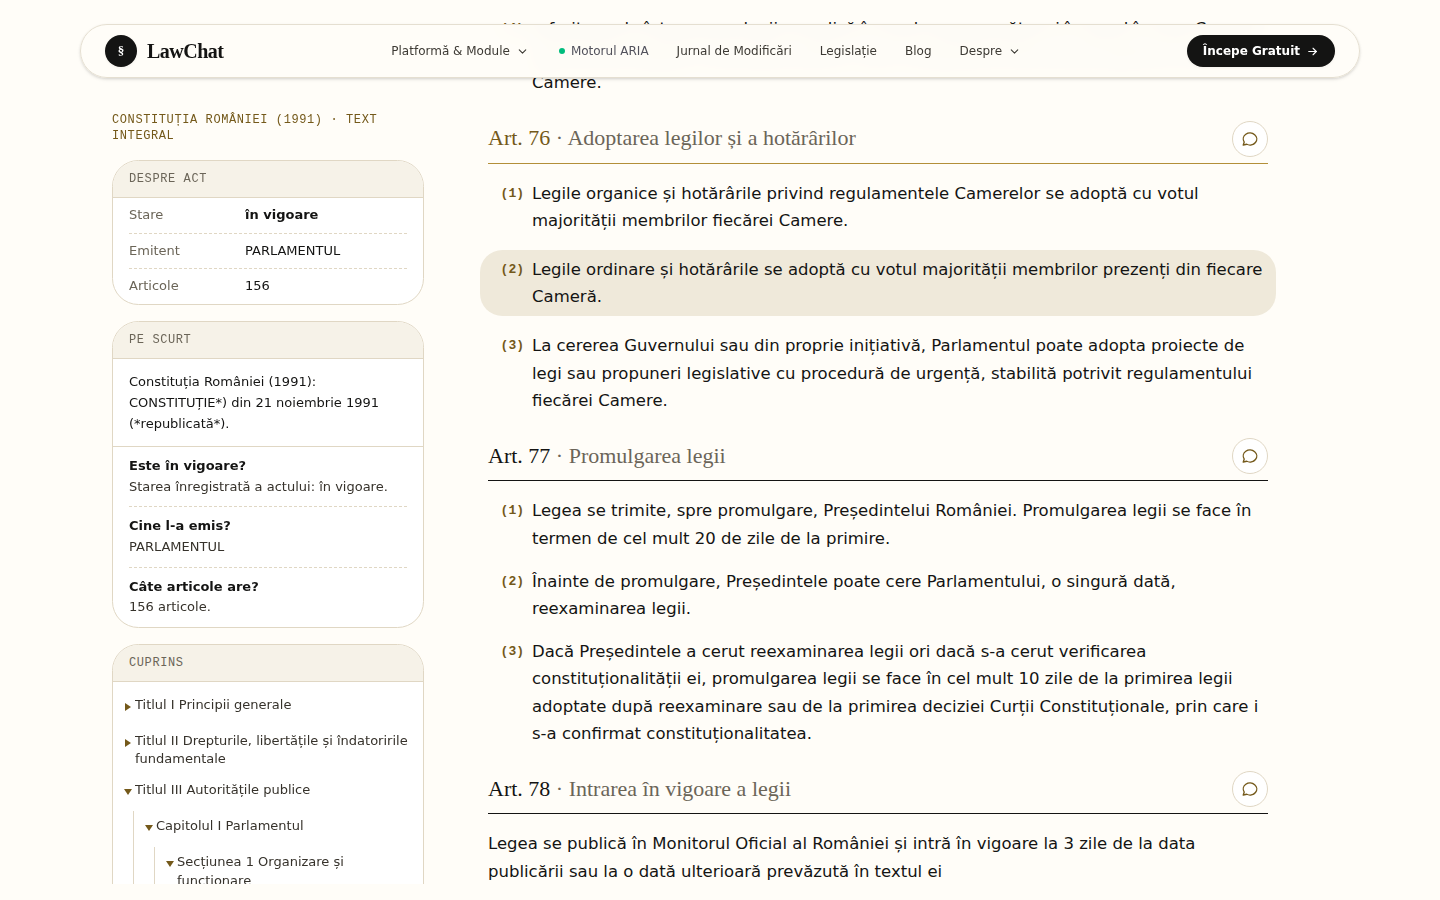This screenshot has width=1440, height=900.
Task: Expand Titlul II Drepturile, libertățile și îndatoririle
Action: [266, 750]
